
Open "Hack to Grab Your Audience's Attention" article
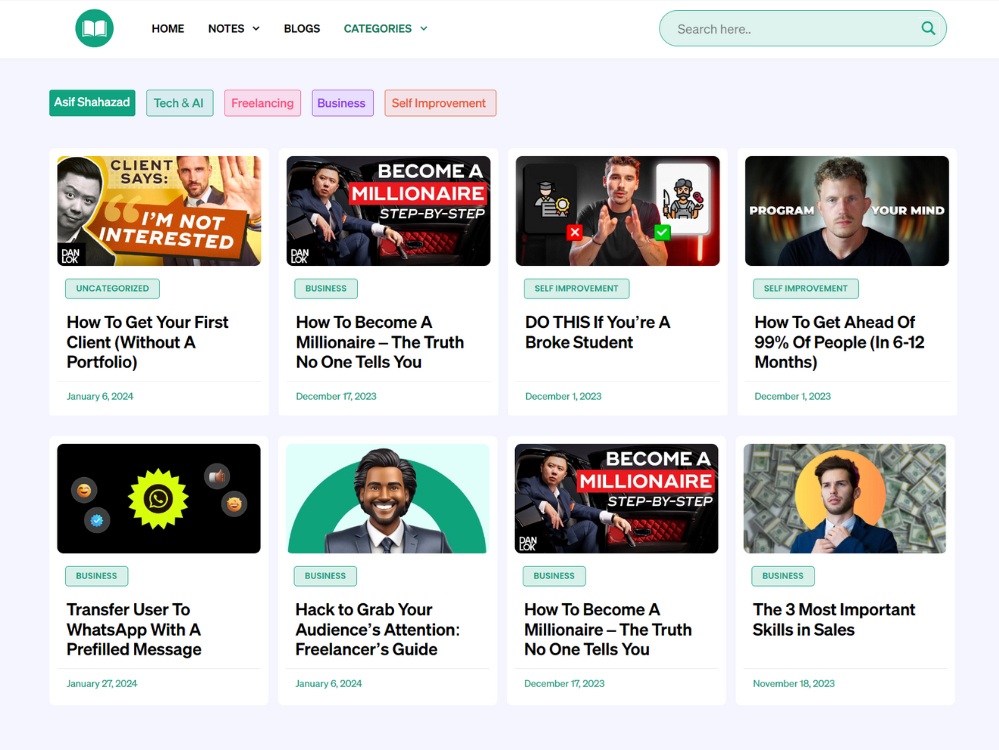(x=377, y=629)
